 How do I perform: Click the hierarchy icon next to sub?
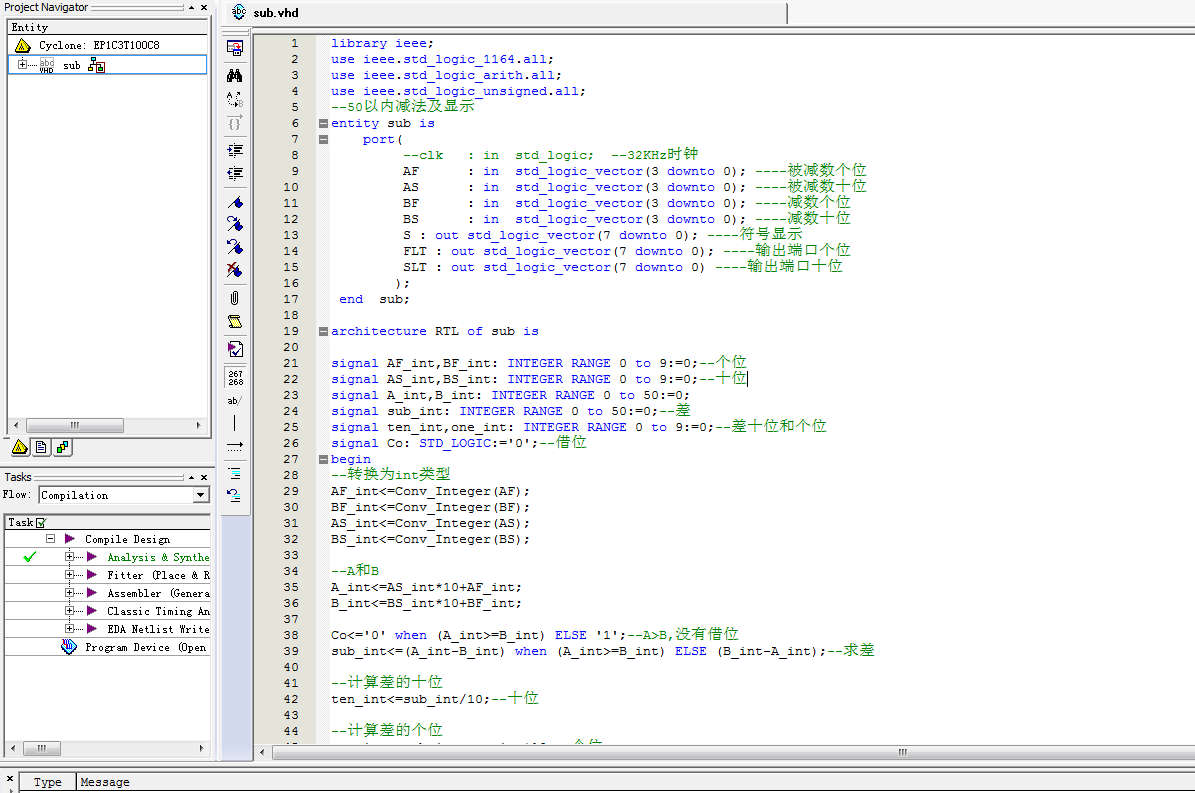click(x=96, y=66)
